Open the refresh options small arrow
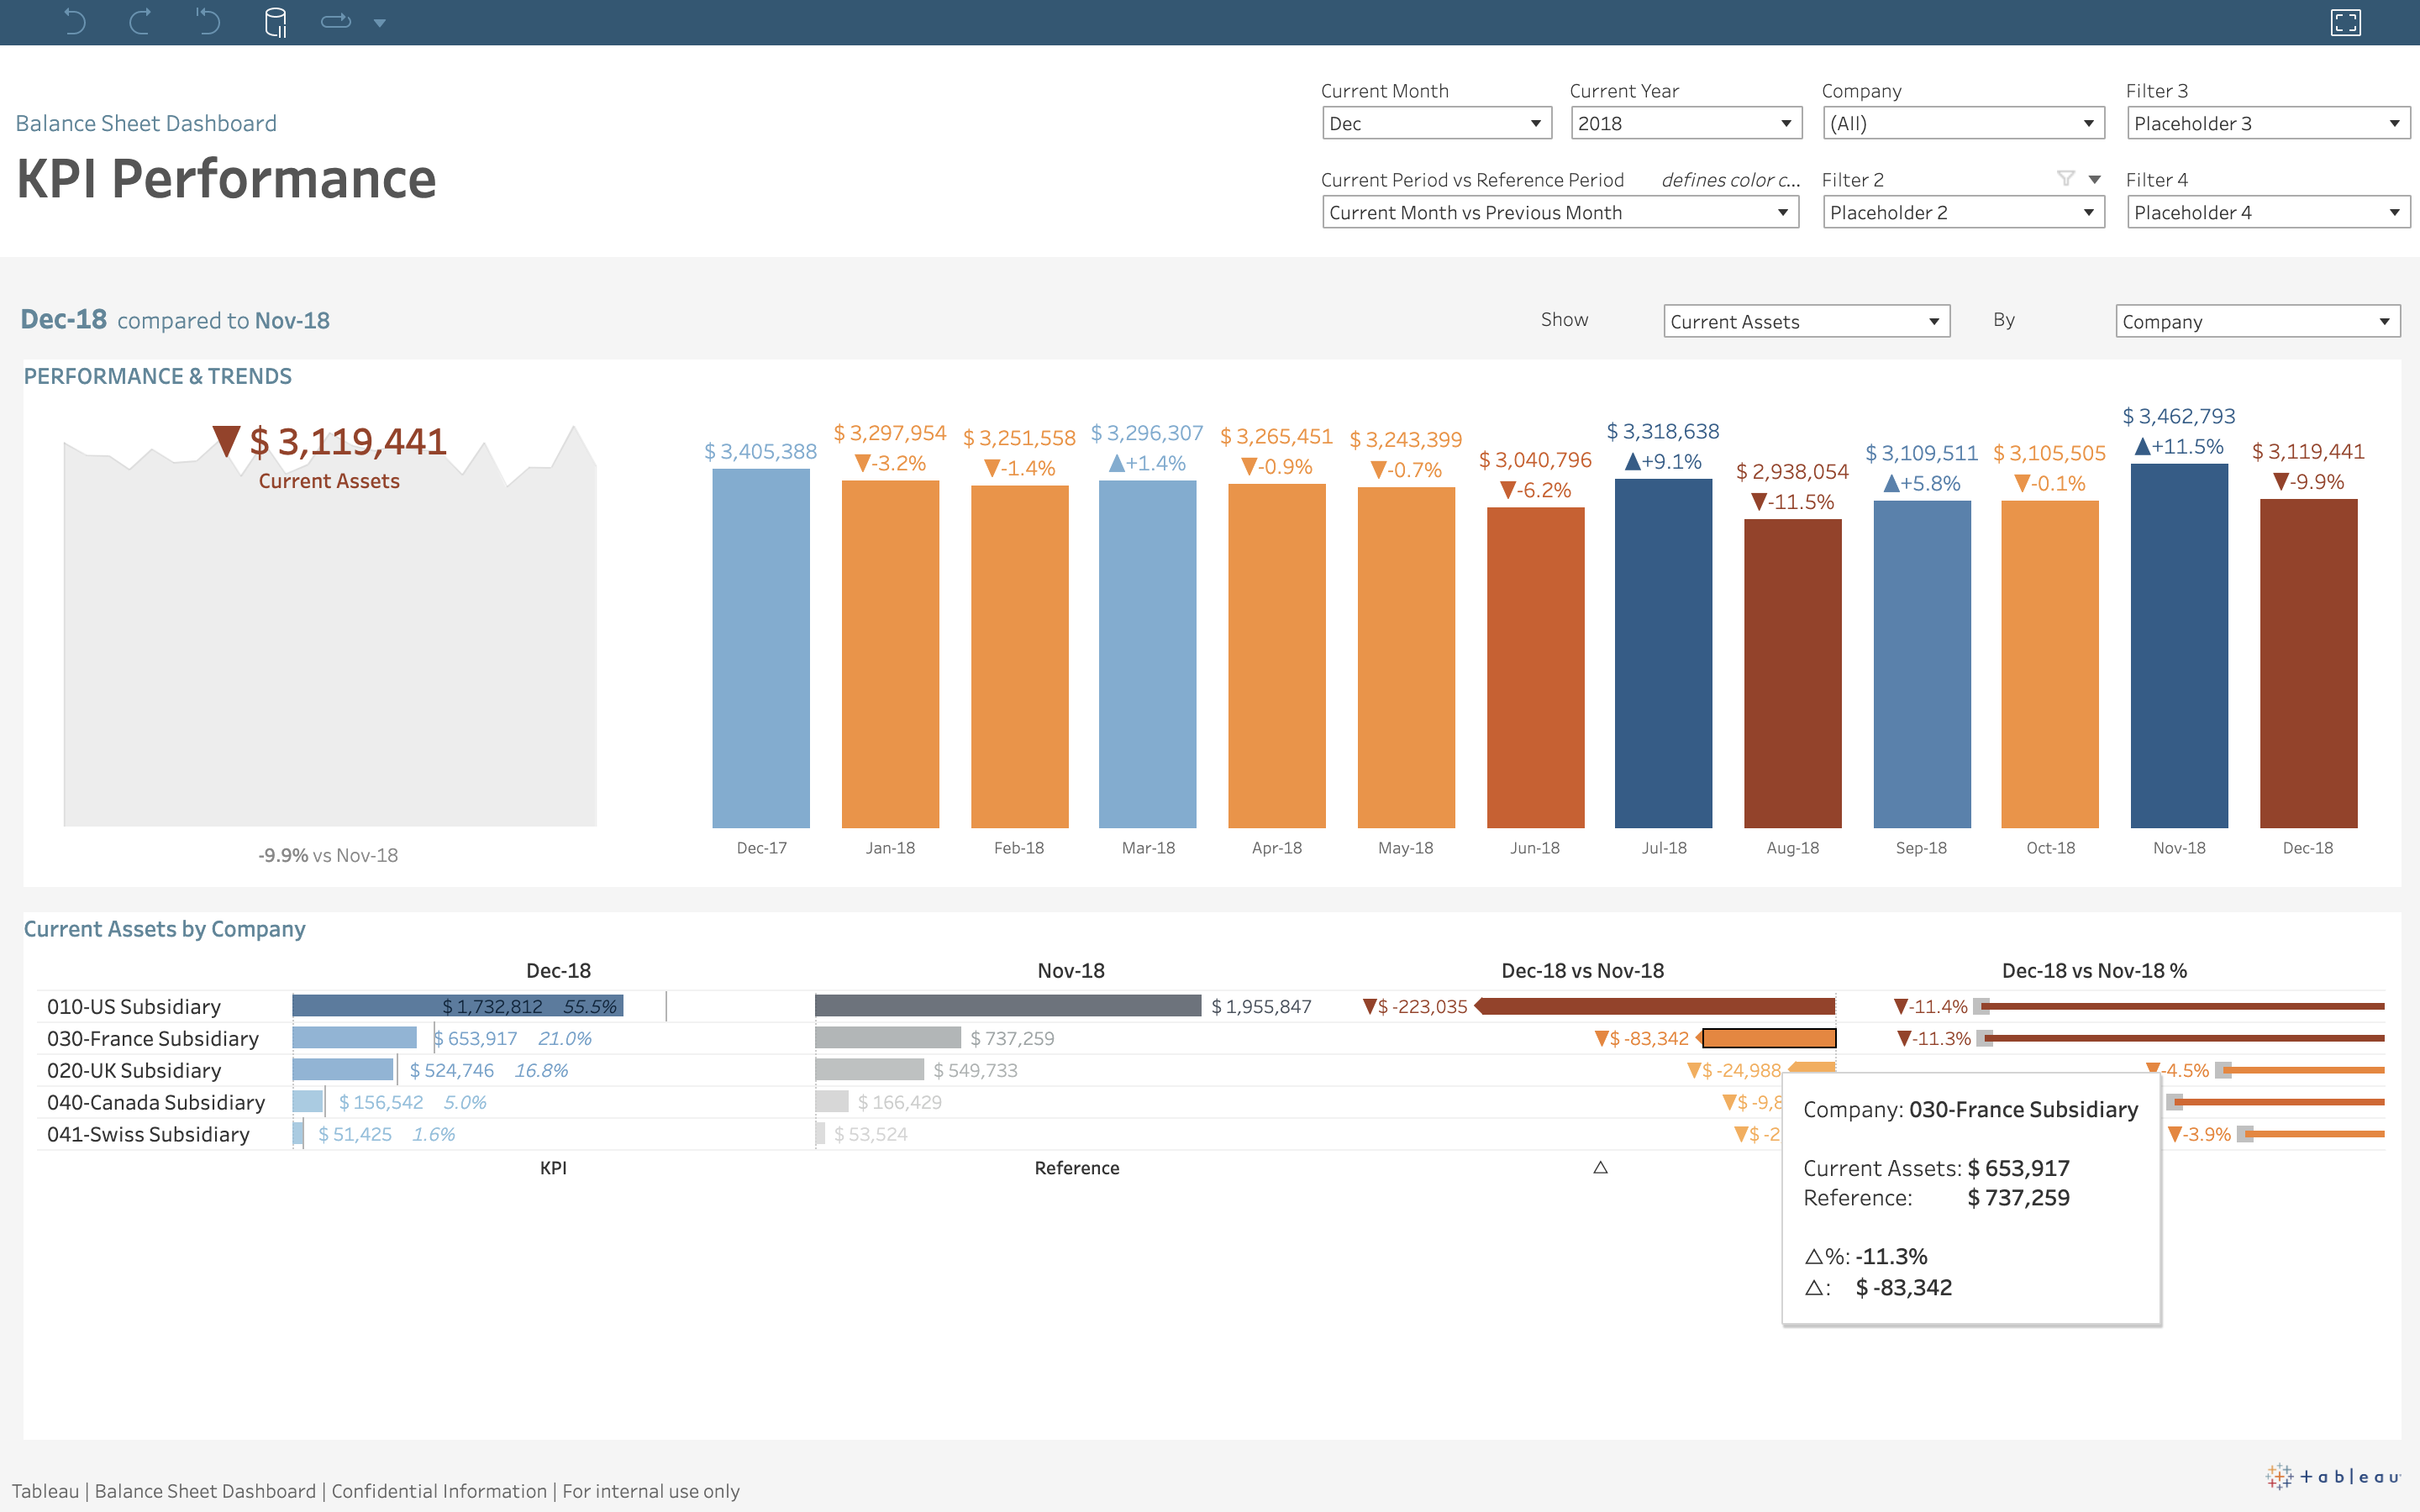The height and width of the screenshot is (1512, 2420). coord(380,23)
